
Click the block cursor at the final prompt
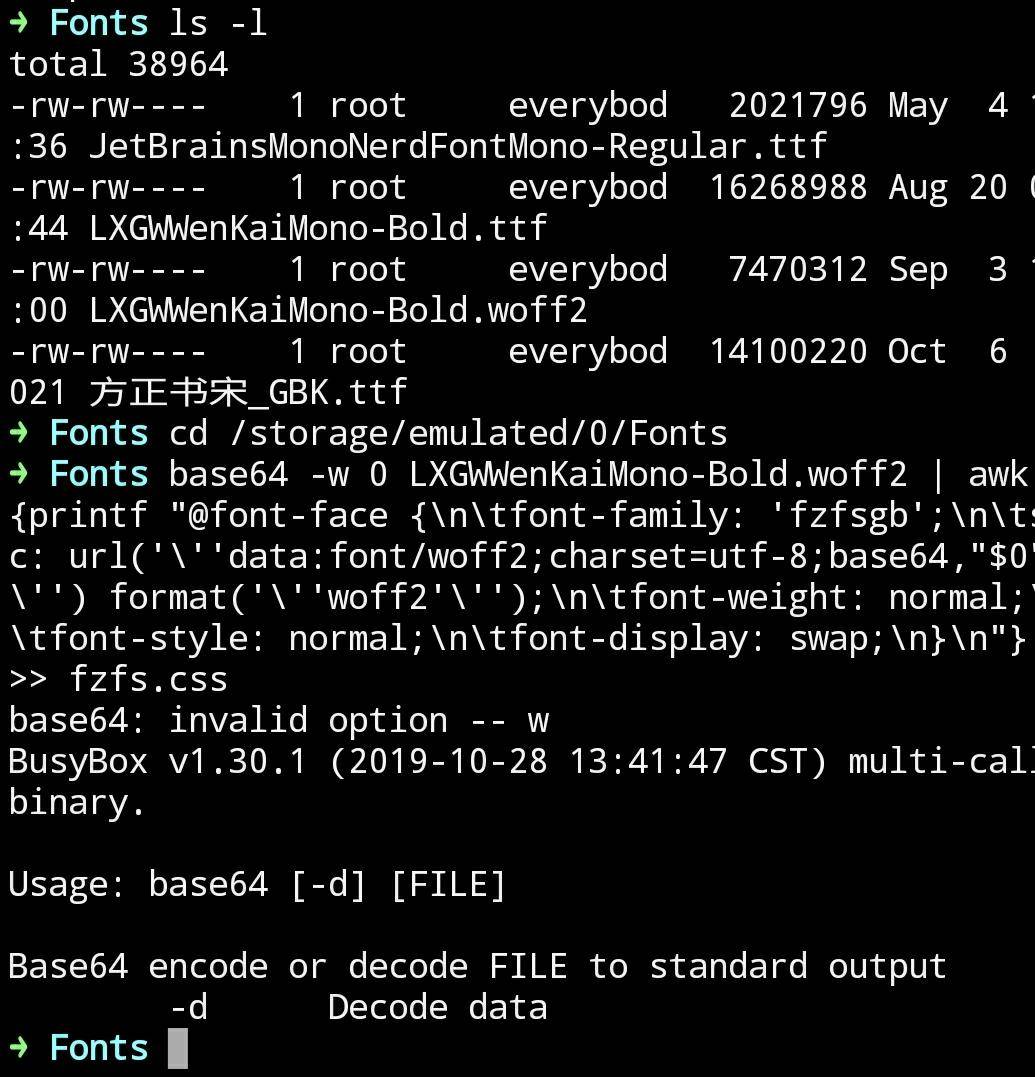tap(178, 1048)
